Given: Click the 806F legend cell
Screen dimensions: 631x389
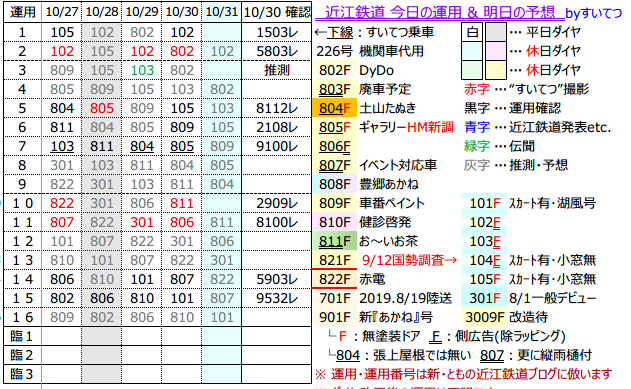Looking at the screenshot, I should click(x=334, y=146).
